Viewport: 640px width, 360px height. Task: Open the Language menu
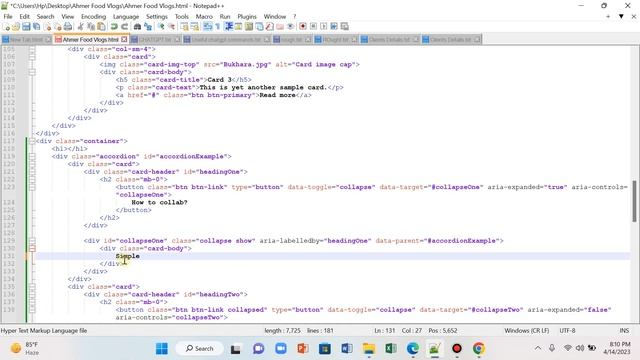[x=126, y=16]
